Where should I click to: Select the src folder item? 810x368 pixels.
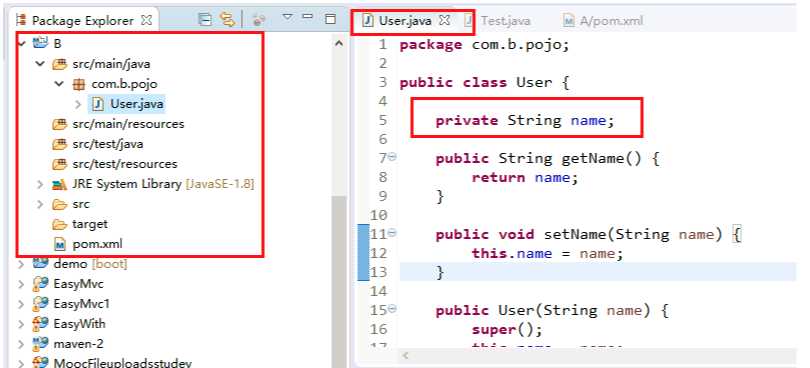click(x=81, y=204)
